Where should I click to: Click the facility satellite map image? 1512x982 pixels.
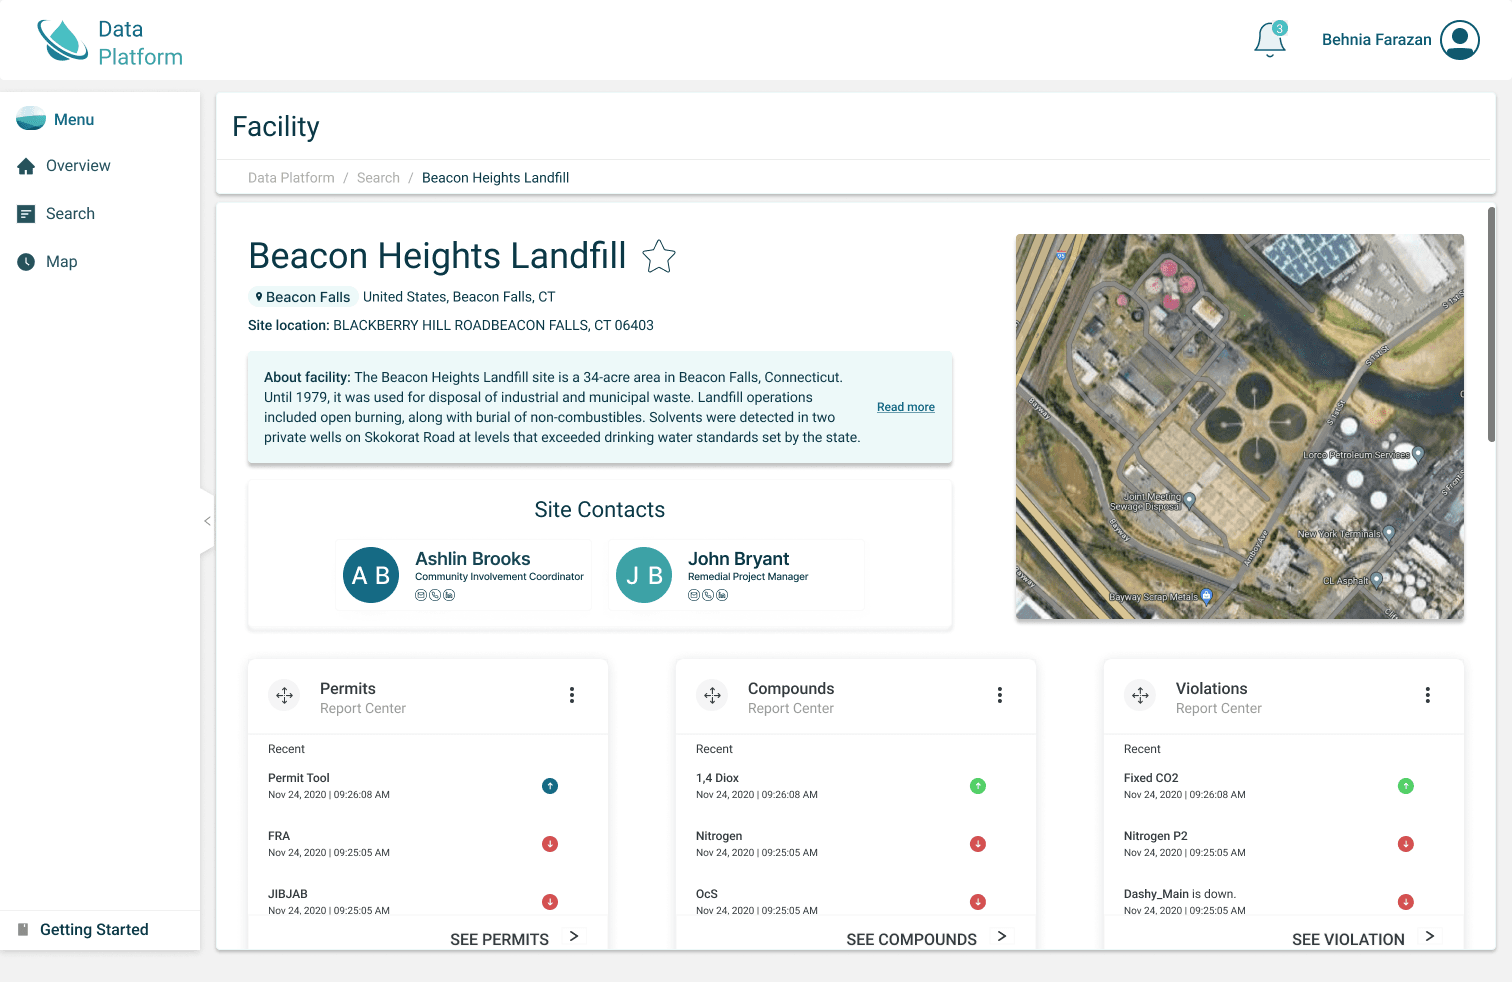pos(1240,427)
